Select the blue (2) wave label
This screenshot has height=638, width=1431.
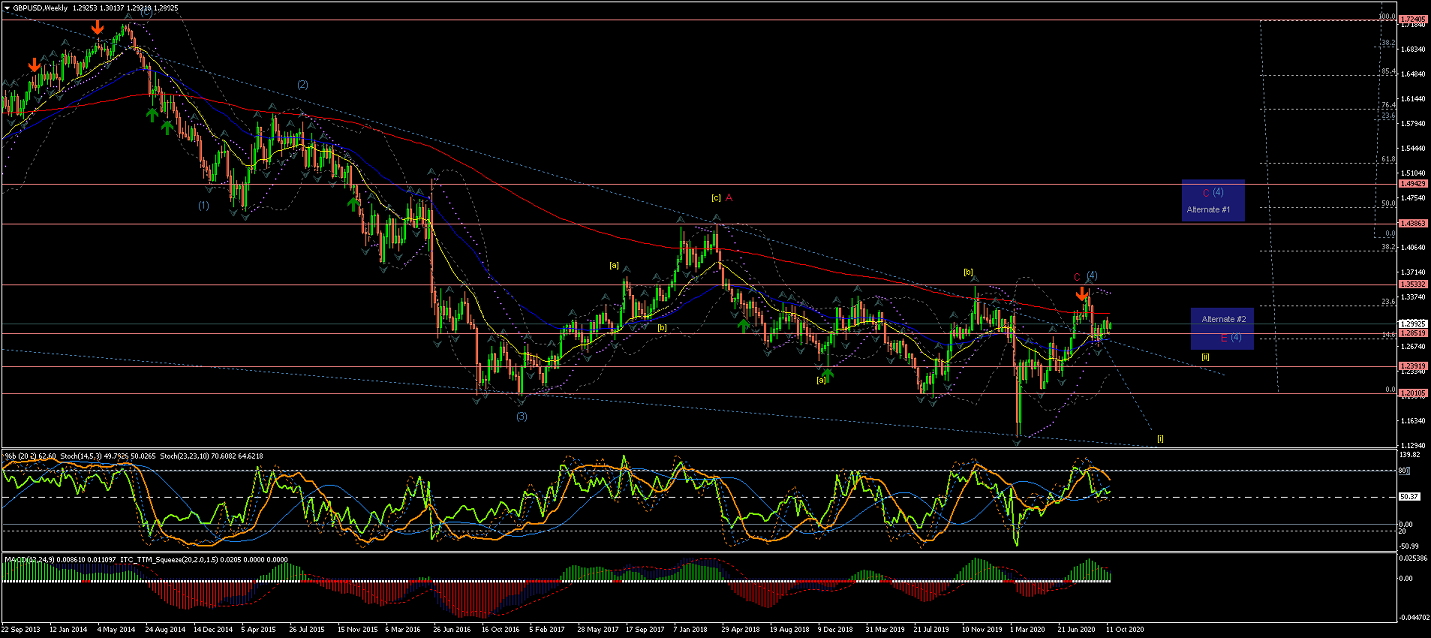pyautogui.click(x=302, y=84)
